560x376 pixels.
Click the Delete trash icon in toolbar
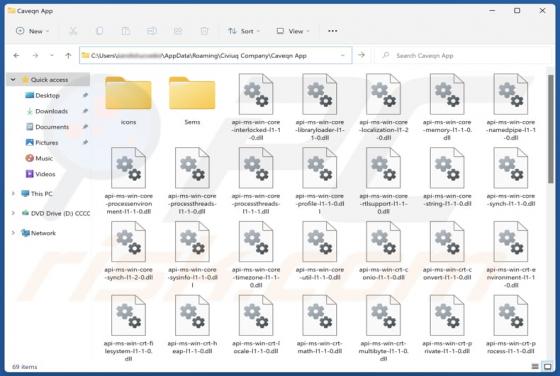click(x=204, y=31)
